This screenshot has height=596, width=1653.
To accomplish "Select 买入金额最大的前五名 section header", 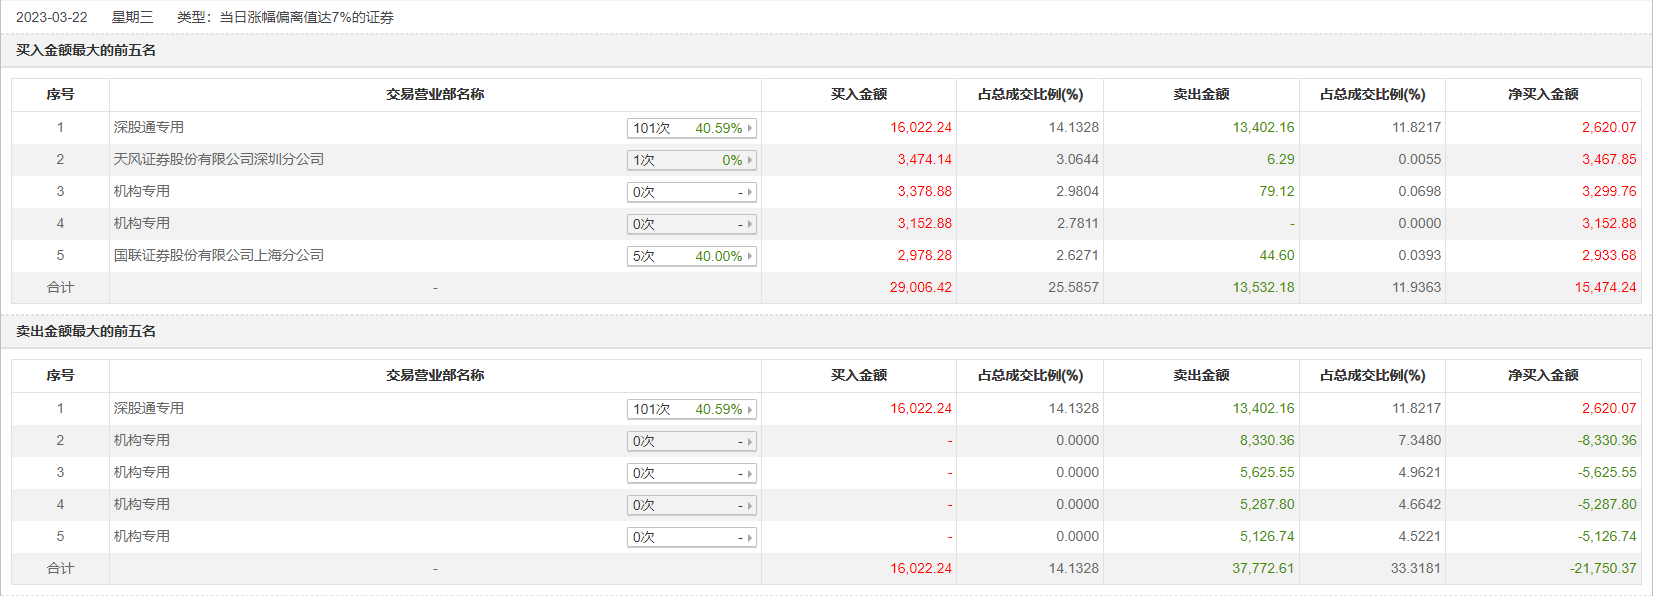I will pos(86,50).
